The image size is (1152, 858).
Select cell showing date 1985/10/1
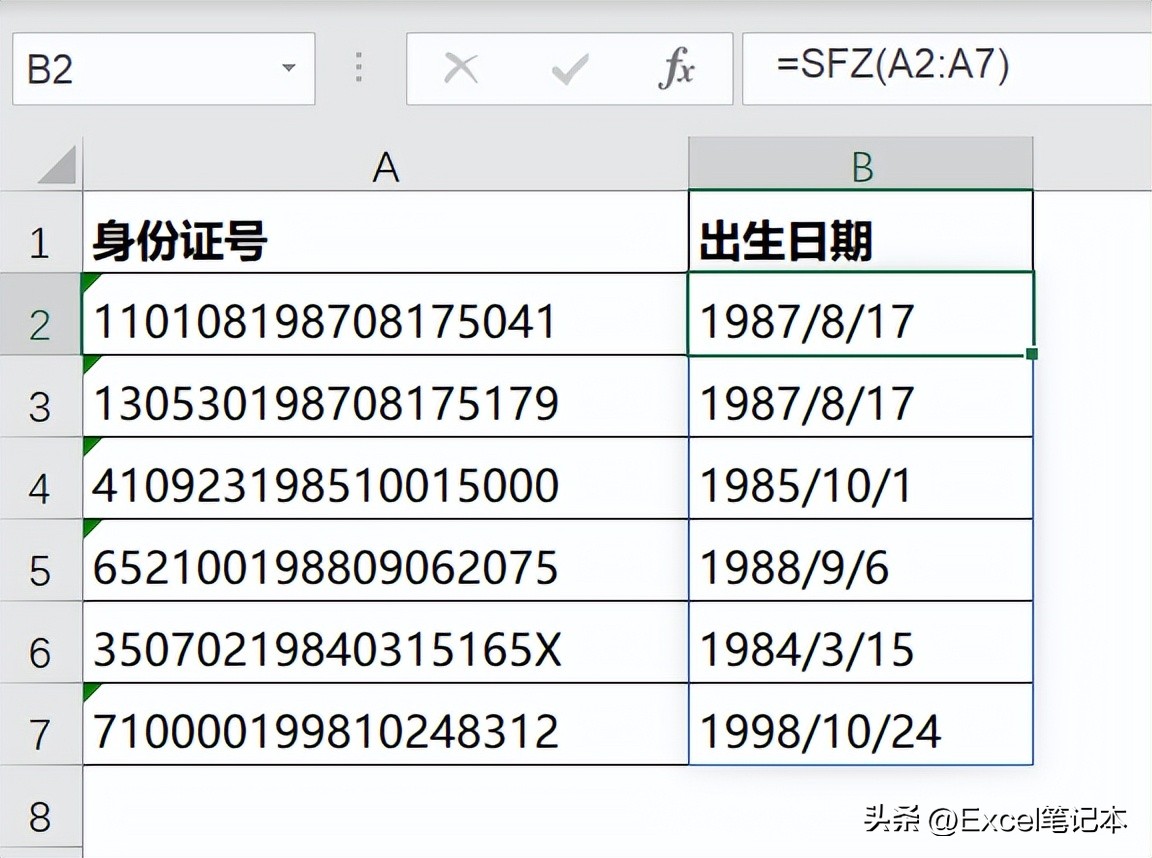pyautogui.click(x=861, y=487)
